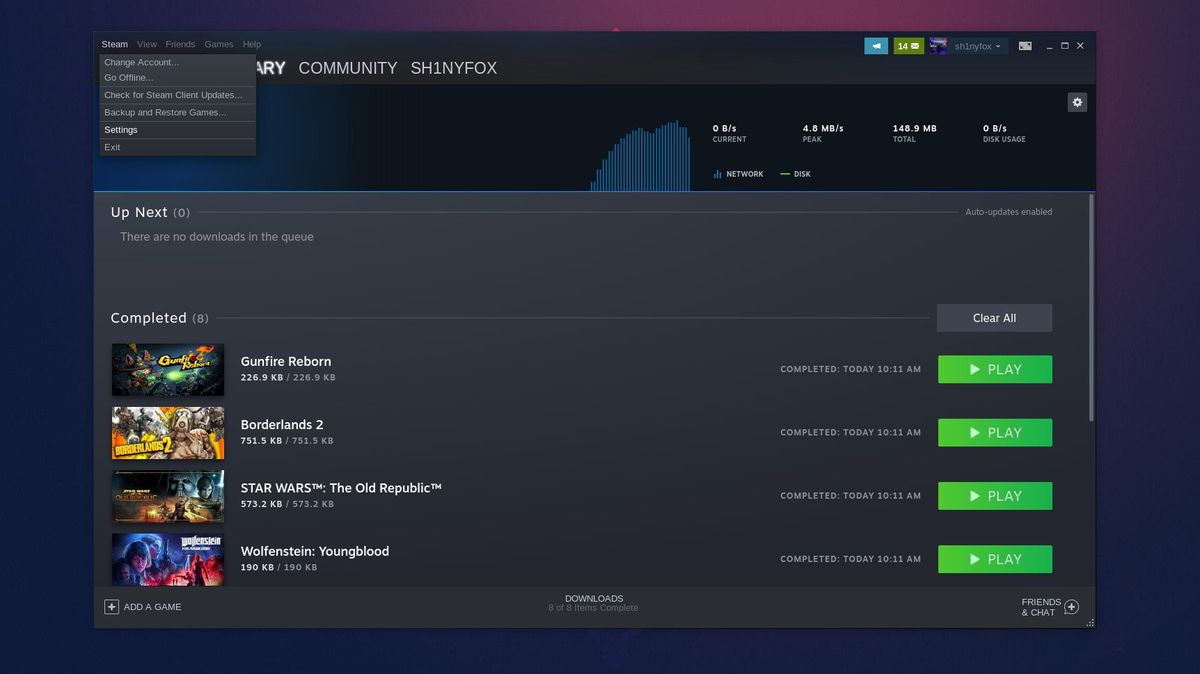Open the Steam menu
The image size is (1200, 674).
[x=115, y=44]
